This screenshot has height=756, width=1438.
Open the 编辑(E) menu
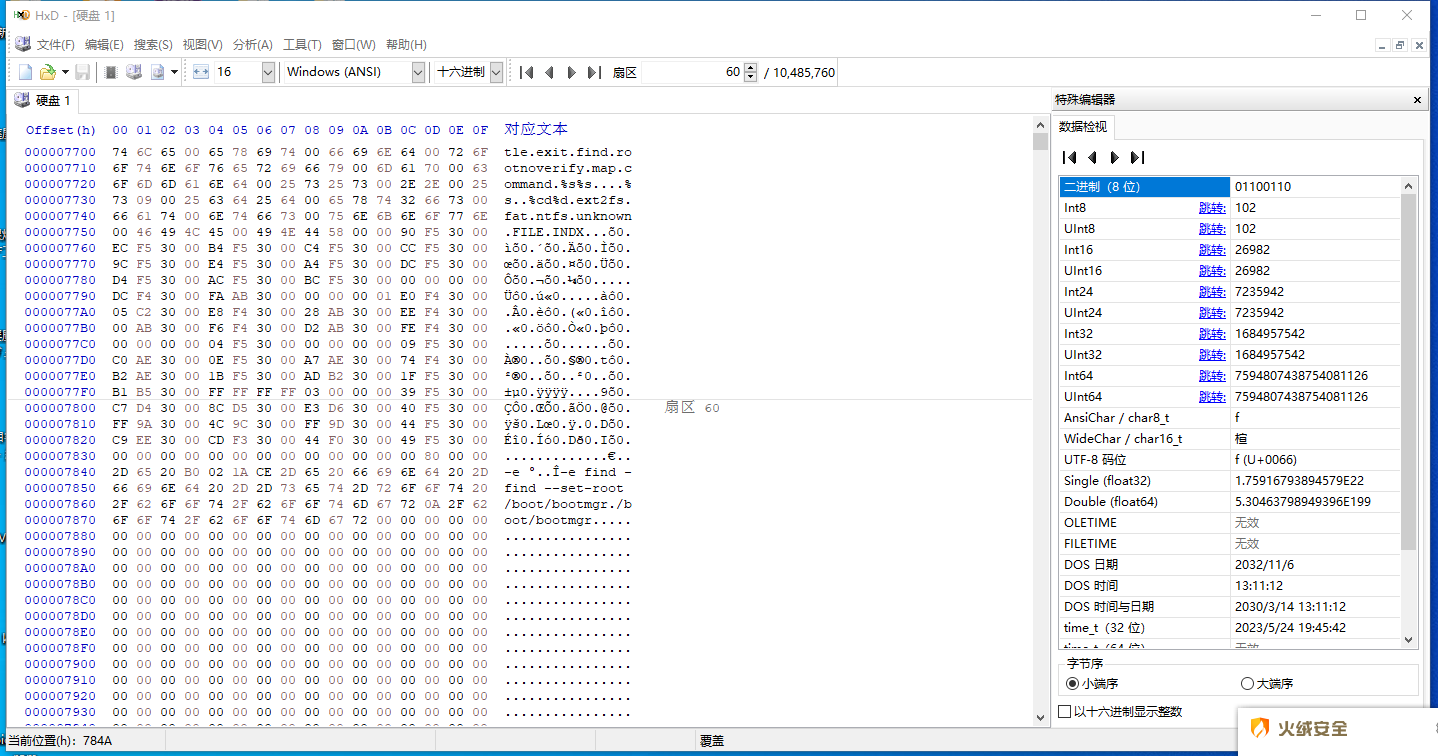pyautogui.click(x=104, y=45)
